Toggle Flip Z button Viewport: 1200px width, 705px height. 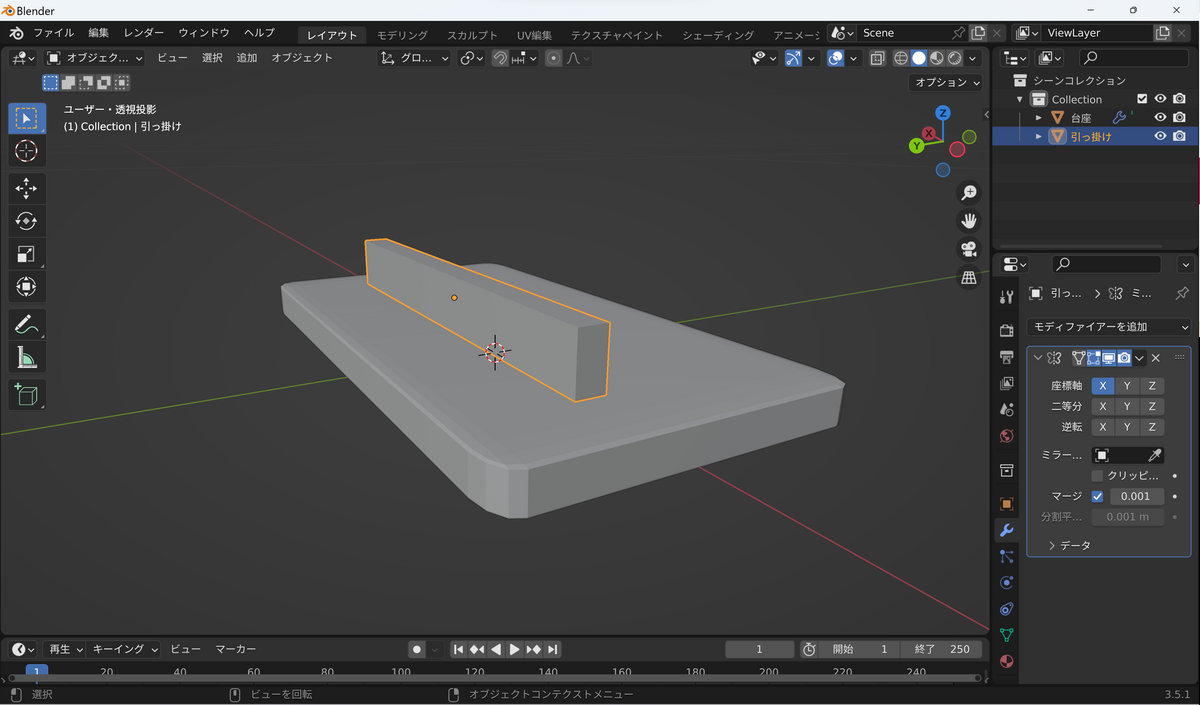tap(1152, 427)
